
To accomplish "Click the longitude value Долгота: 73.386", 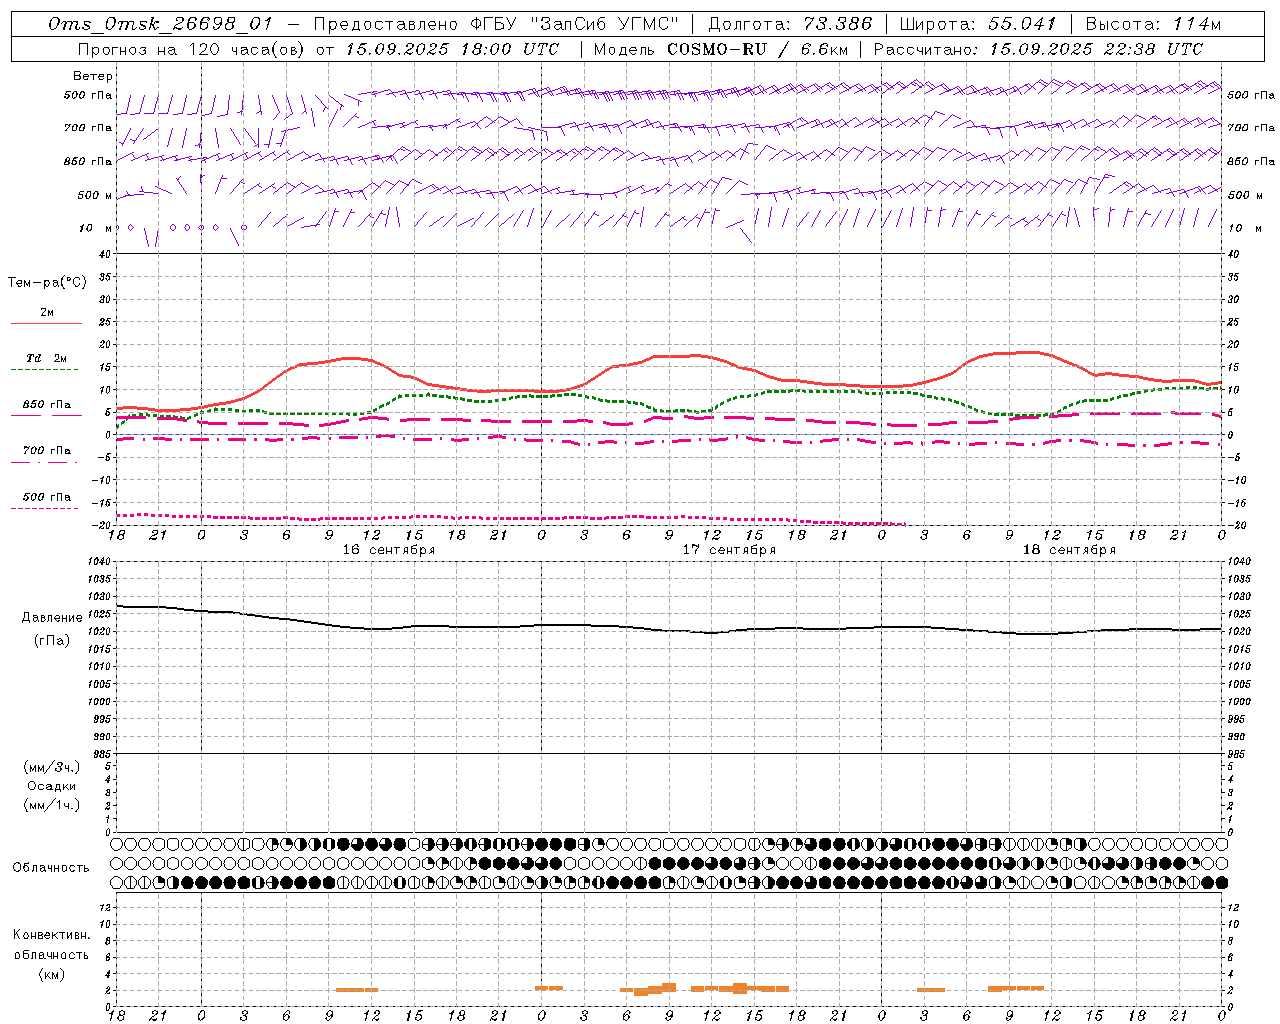I will coord(790,24).
